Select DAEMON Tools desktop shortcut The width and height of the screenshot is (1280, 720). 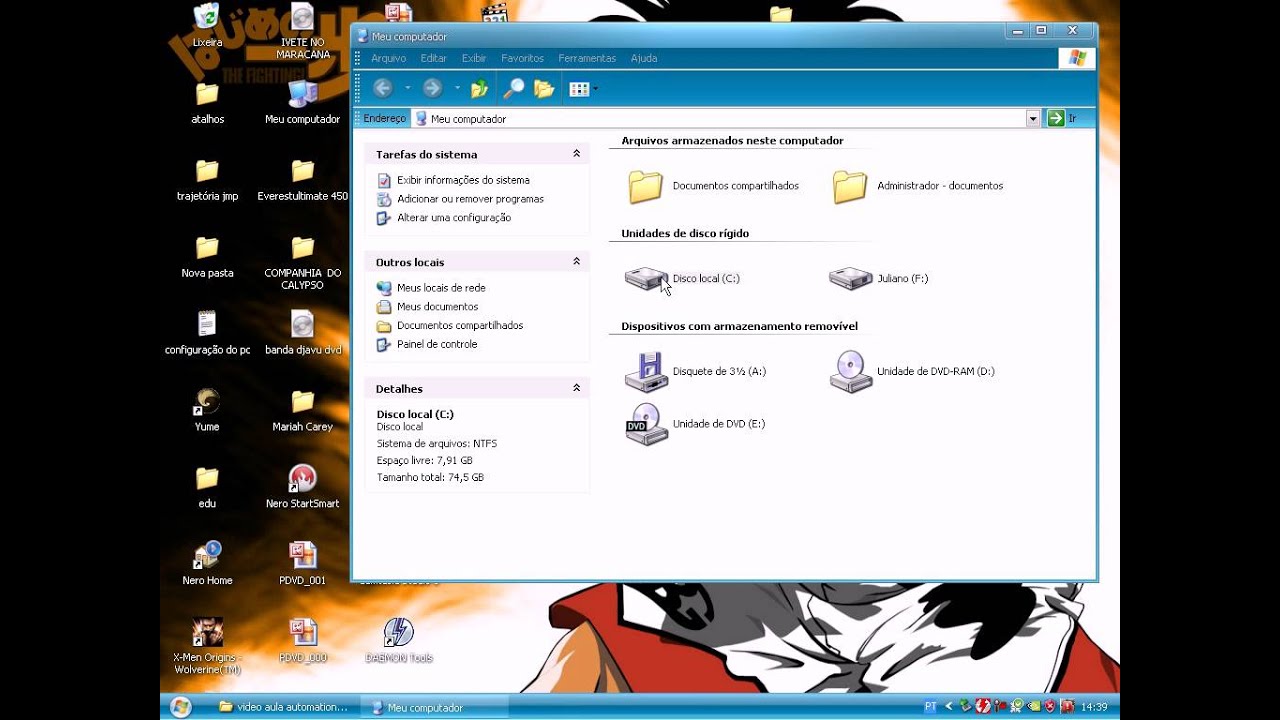click(399, 641)
